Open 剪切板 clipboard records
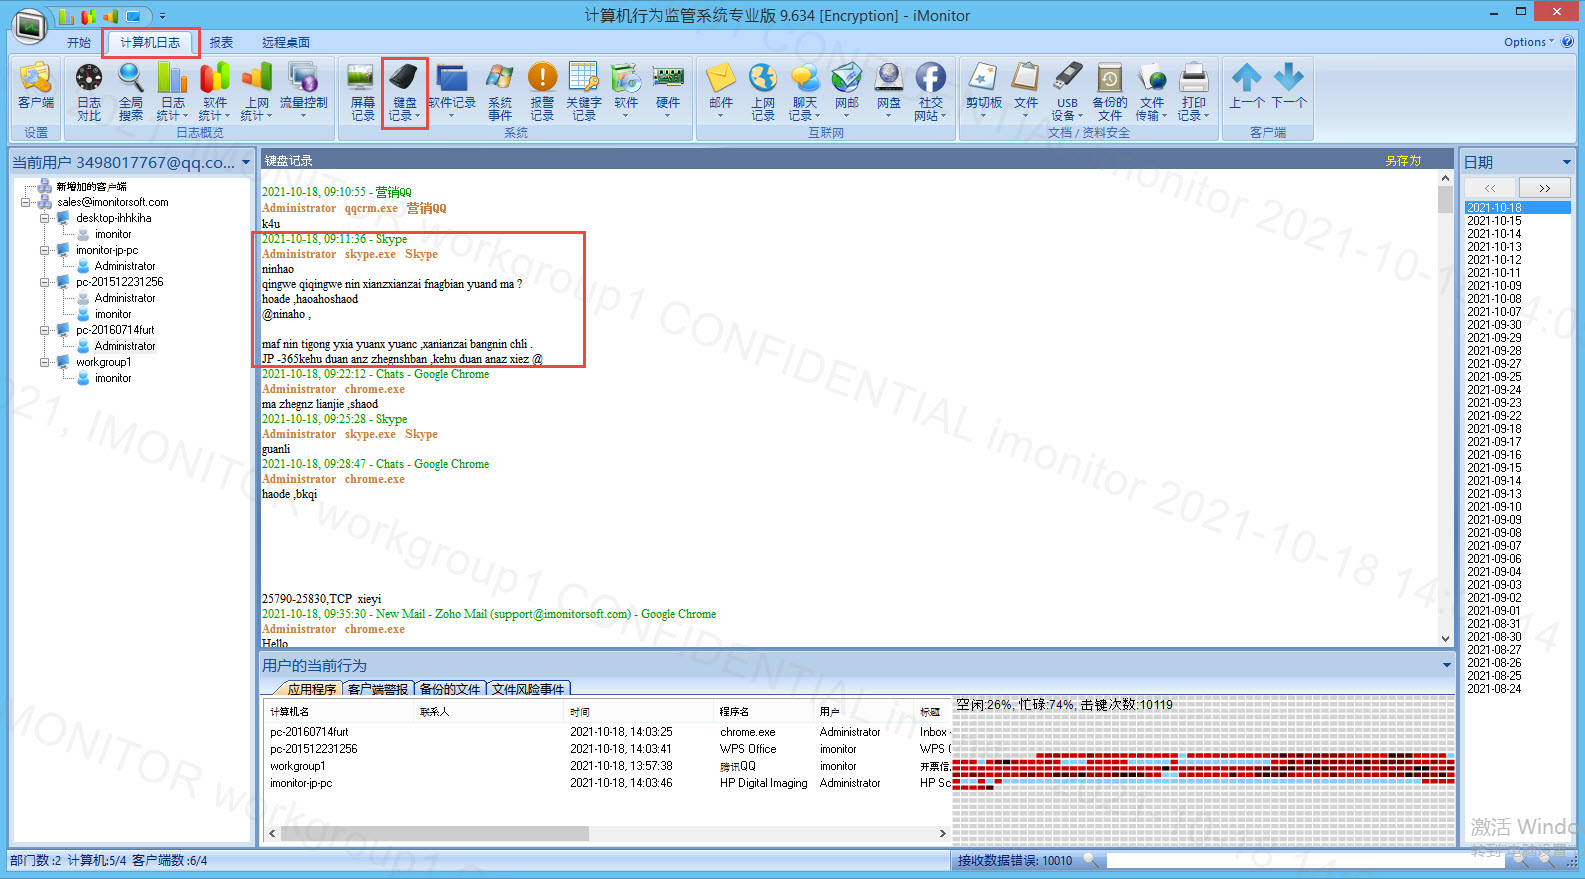 (x=984, y=90)
